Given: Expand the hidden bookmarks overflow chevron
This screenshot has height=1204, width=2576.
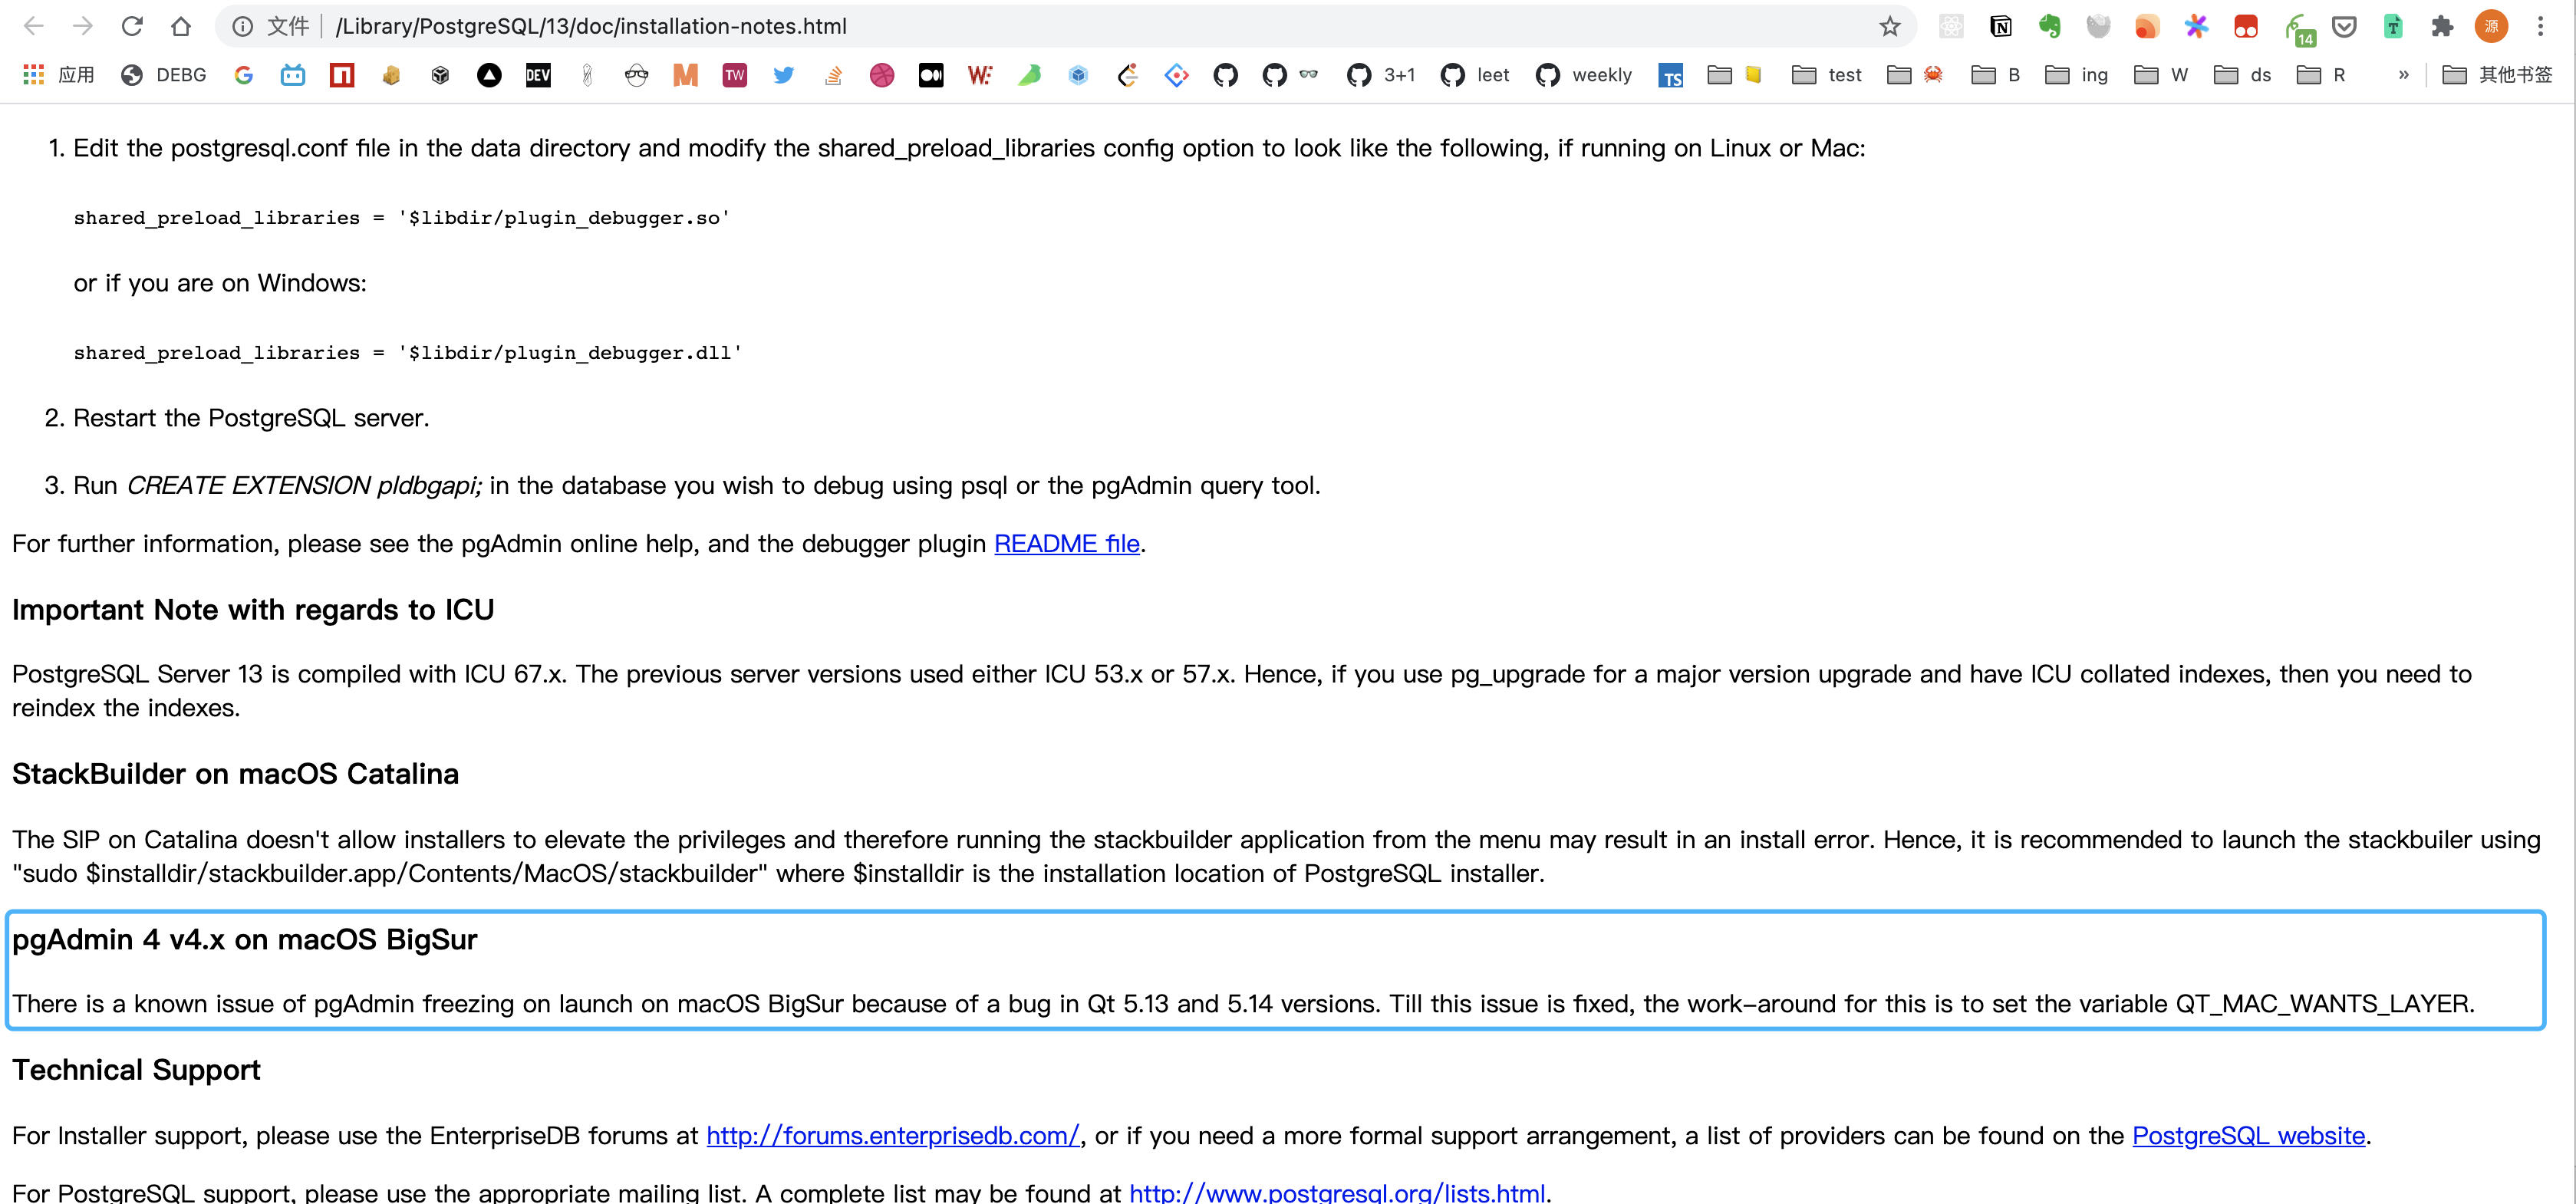Looking at the screenshot, I should pos(2403,75).
